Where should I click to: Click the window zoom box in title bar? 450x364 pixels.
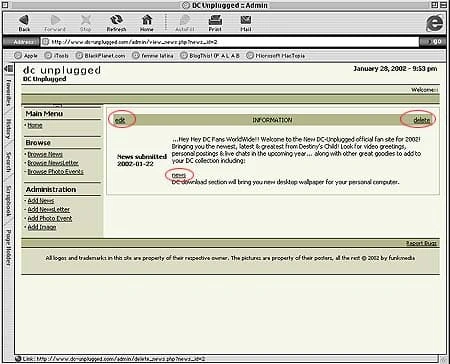pyautogui.click(x=434, y=5)
